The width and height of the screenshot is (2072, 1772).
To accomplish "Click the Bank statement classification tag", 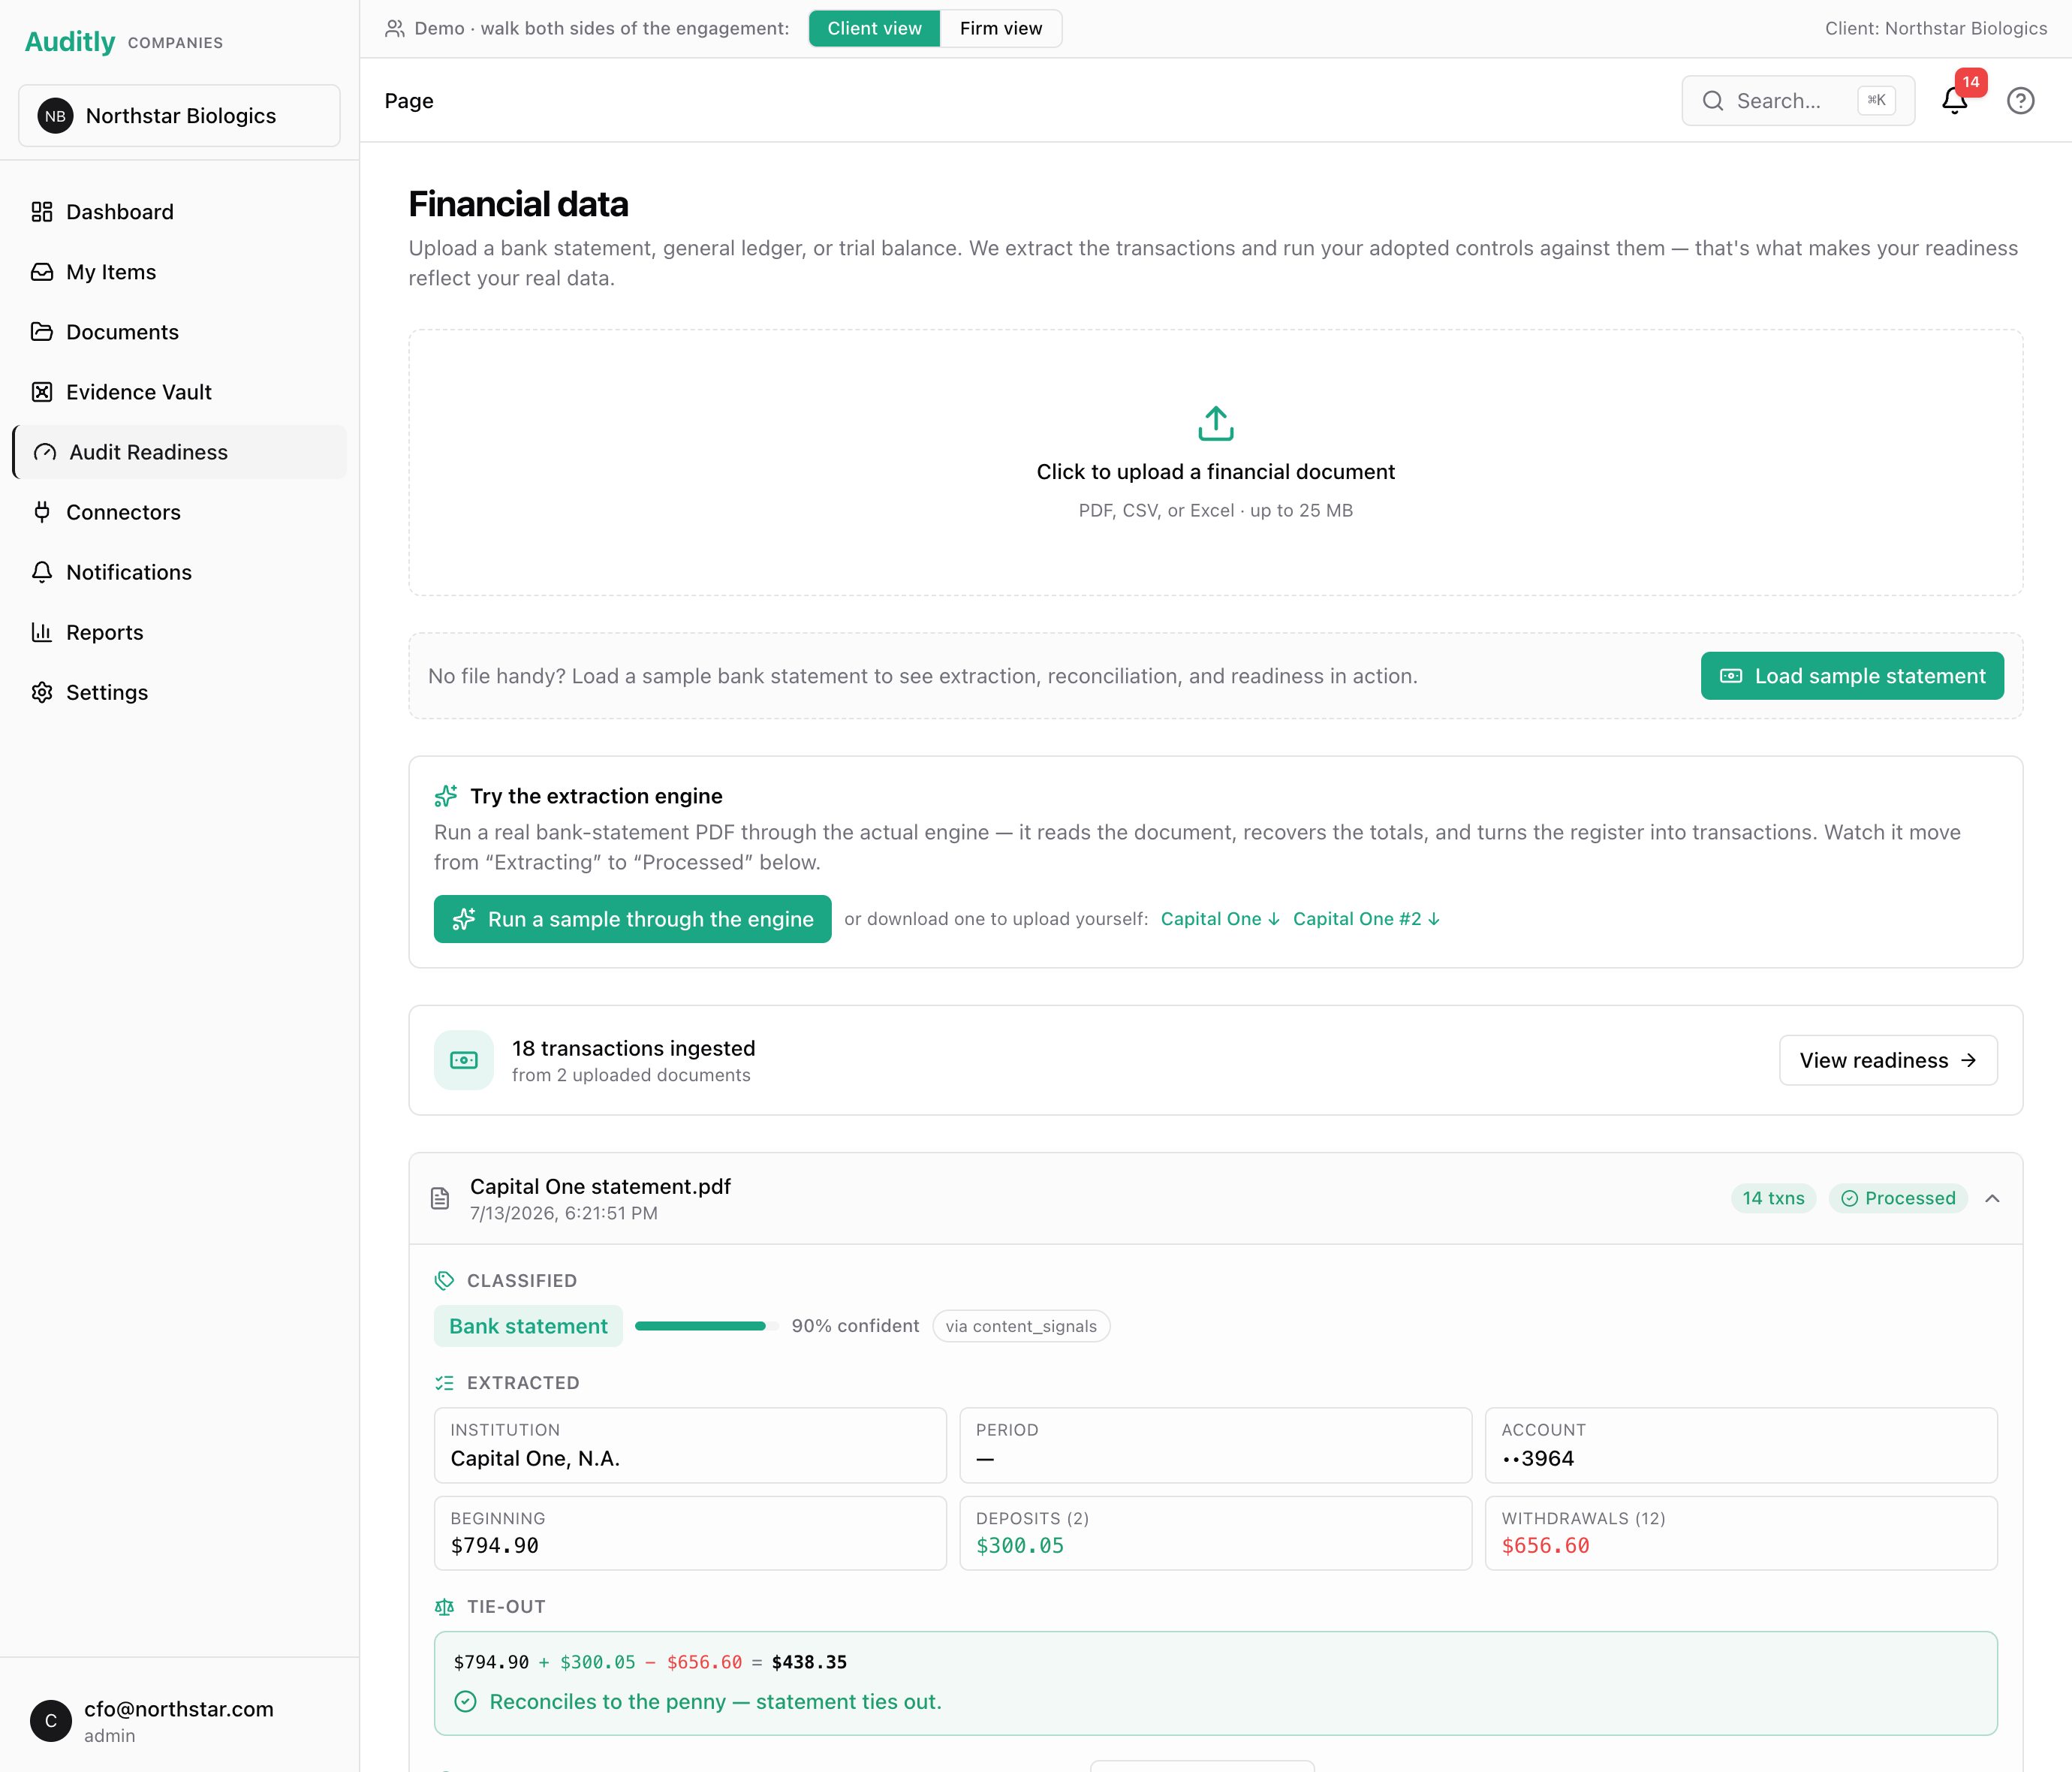I will pyautogui.click(x=528, y=1326).
